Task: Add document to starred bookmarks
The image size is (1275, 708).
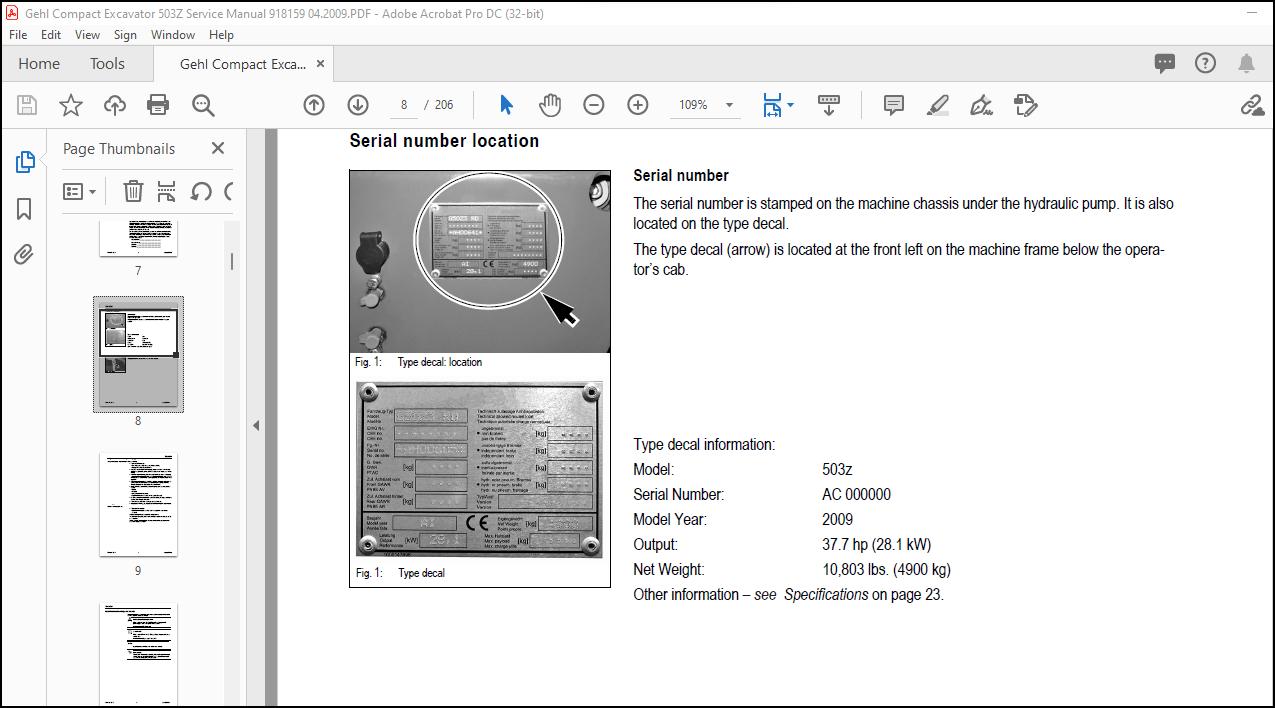Action: (x=71, y=105)
